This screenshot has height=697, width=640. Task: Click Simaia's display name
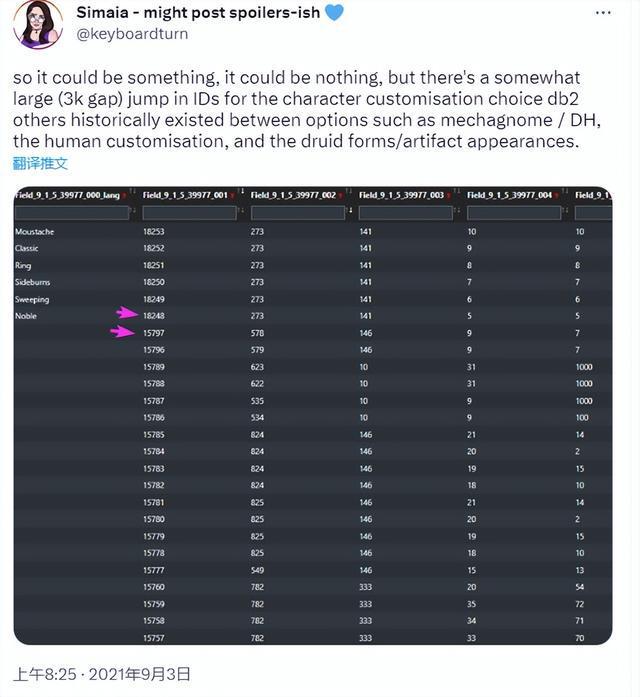[x=198, y=12]
